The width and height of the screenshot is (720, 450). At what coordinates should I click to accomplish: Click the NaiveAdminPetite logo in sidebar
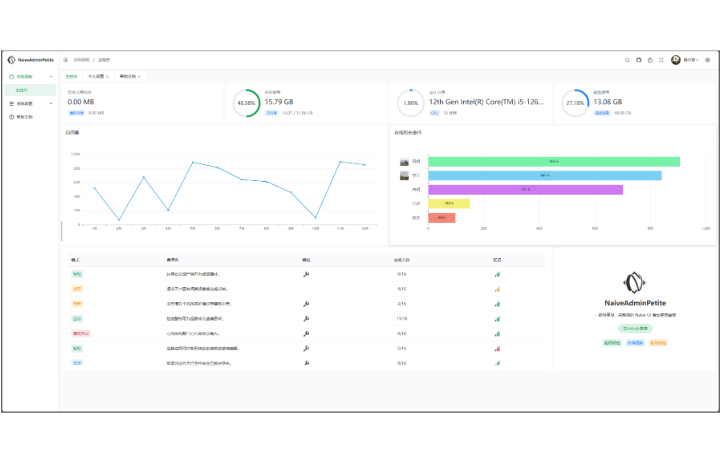(29, 60)
